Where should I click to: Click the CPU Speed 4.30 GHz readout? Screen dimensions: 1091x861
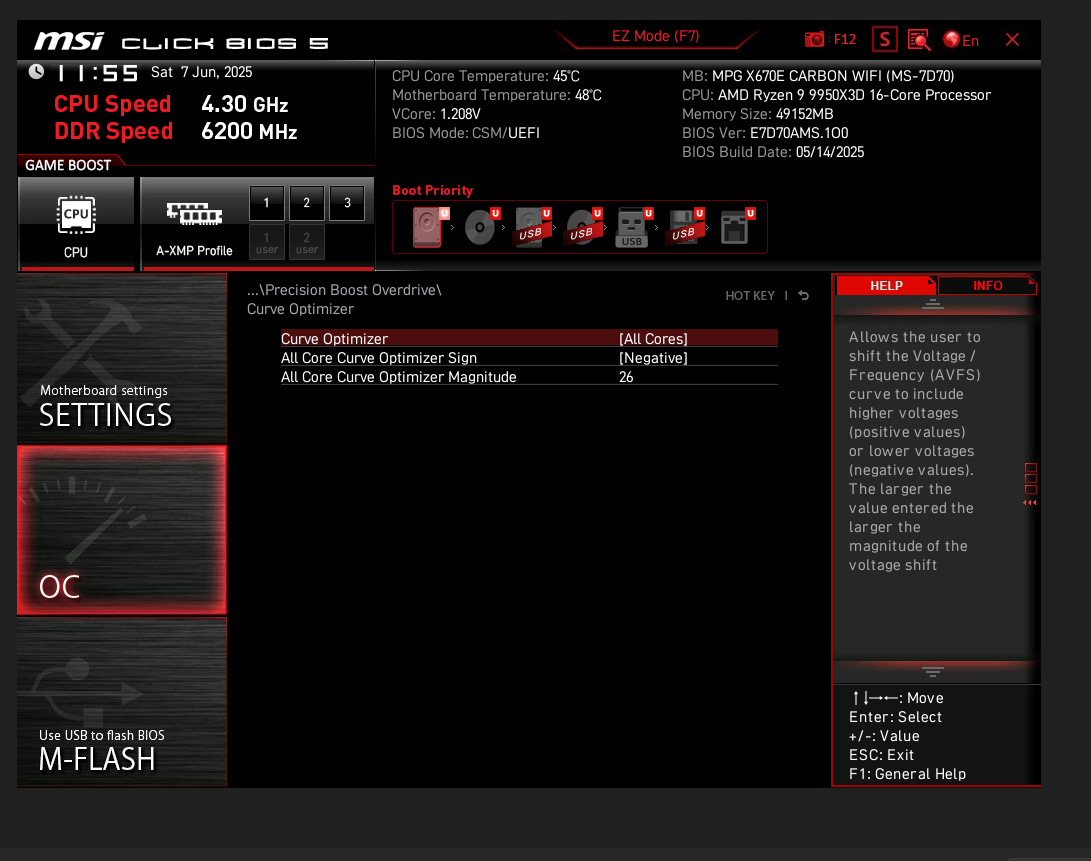point(171,104)
